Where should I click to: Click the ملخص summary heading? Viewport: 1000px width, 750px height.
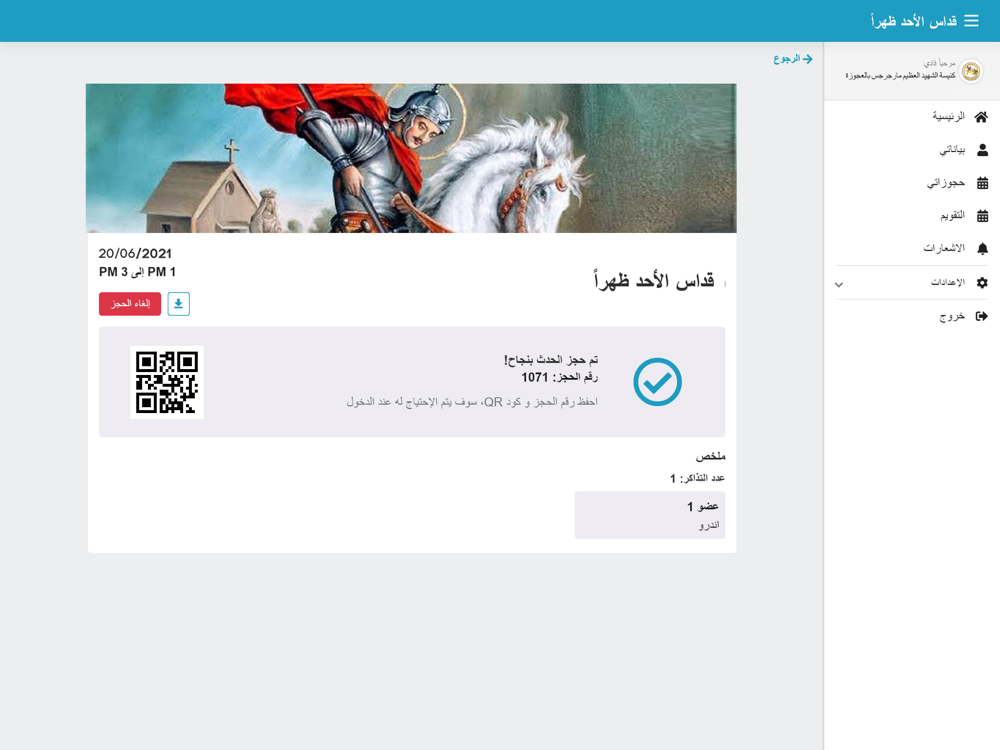click(710, 456)
